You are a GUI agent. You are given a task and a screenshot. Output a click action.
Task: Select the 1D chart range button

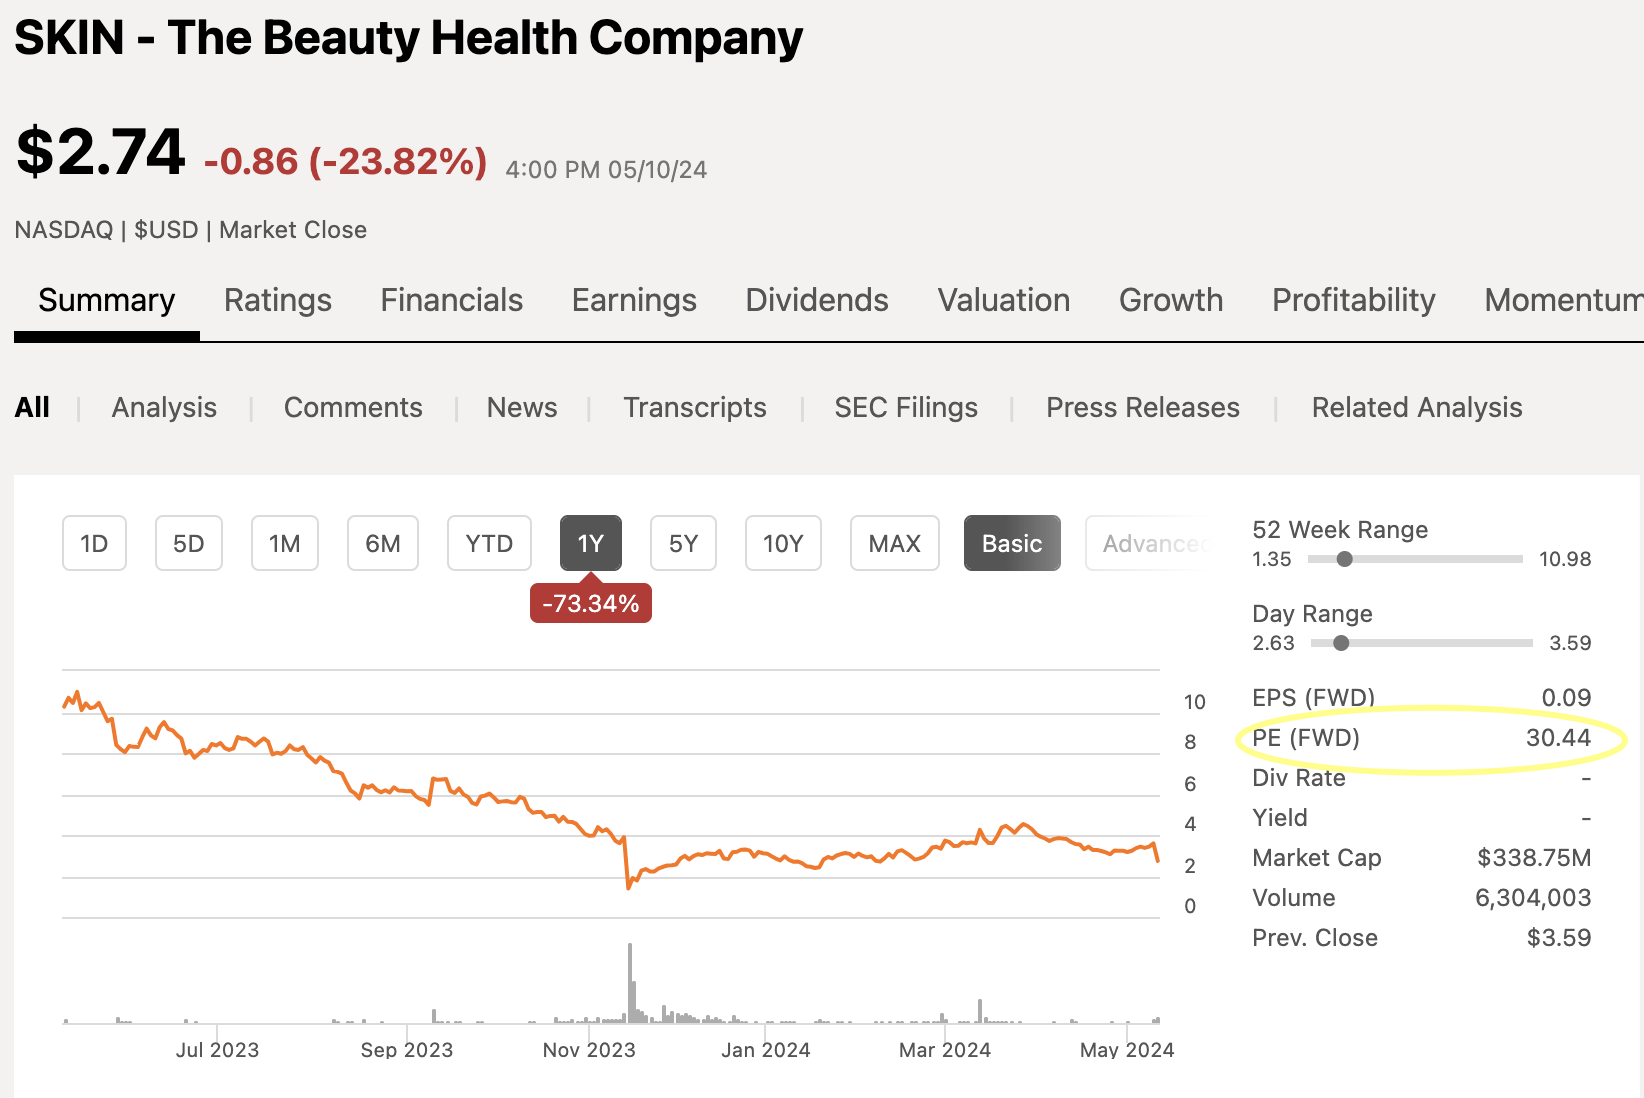(x=94, y=543)
